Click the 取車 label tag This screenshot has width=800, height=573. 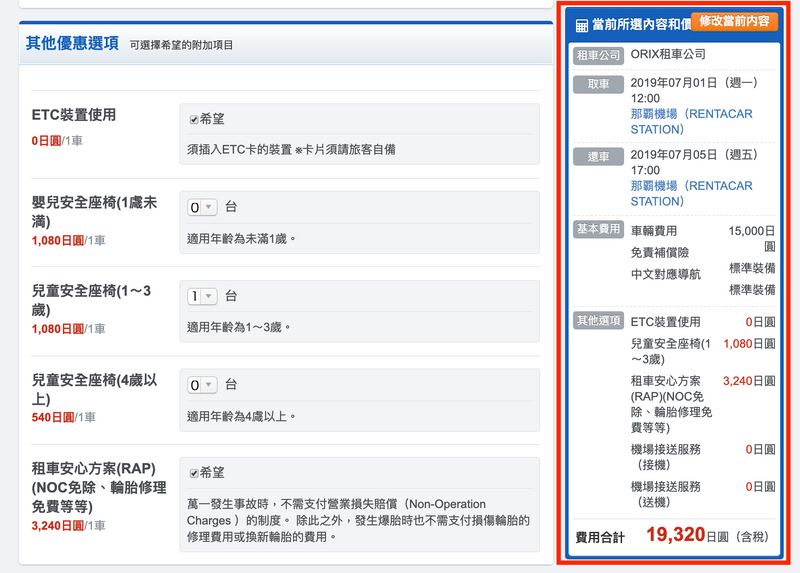(x=598, y=84)
